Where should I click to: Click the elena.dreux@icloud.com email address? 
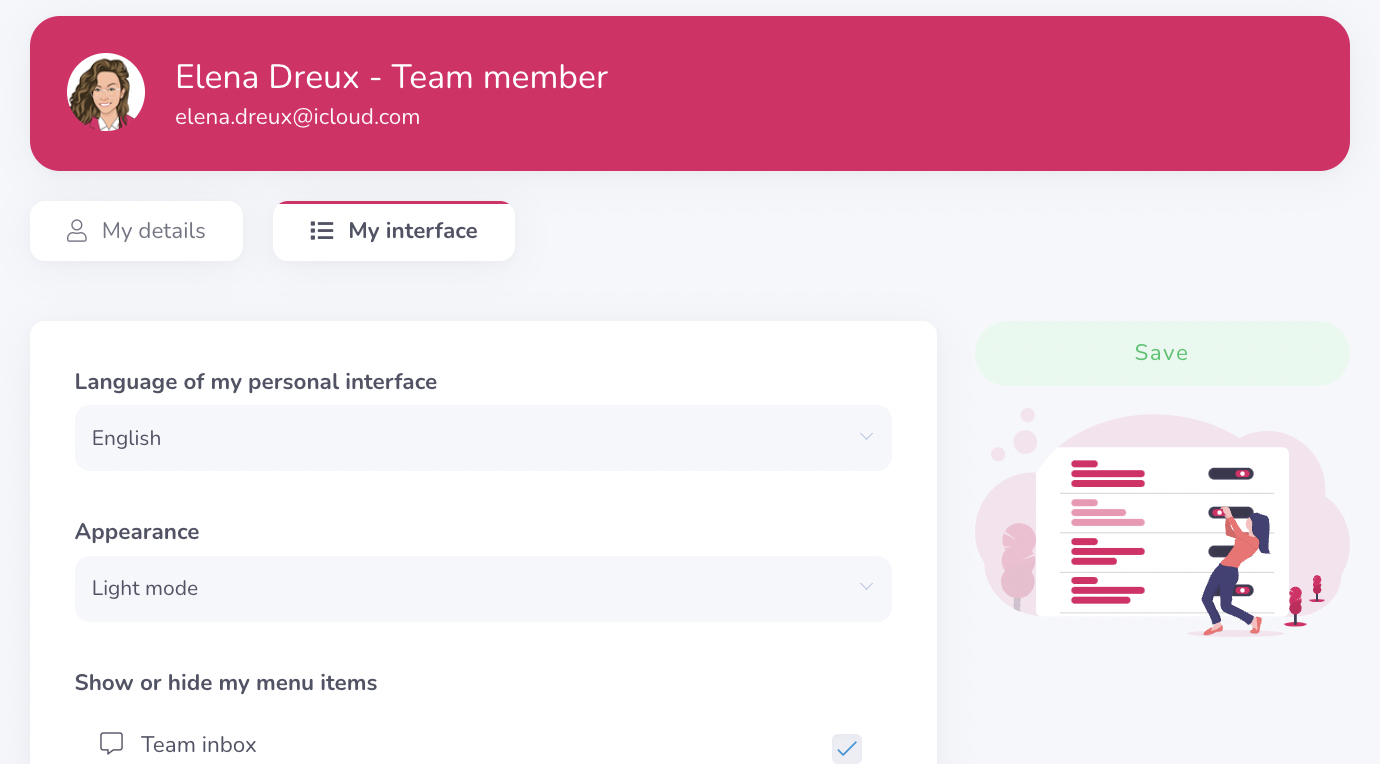297,117
